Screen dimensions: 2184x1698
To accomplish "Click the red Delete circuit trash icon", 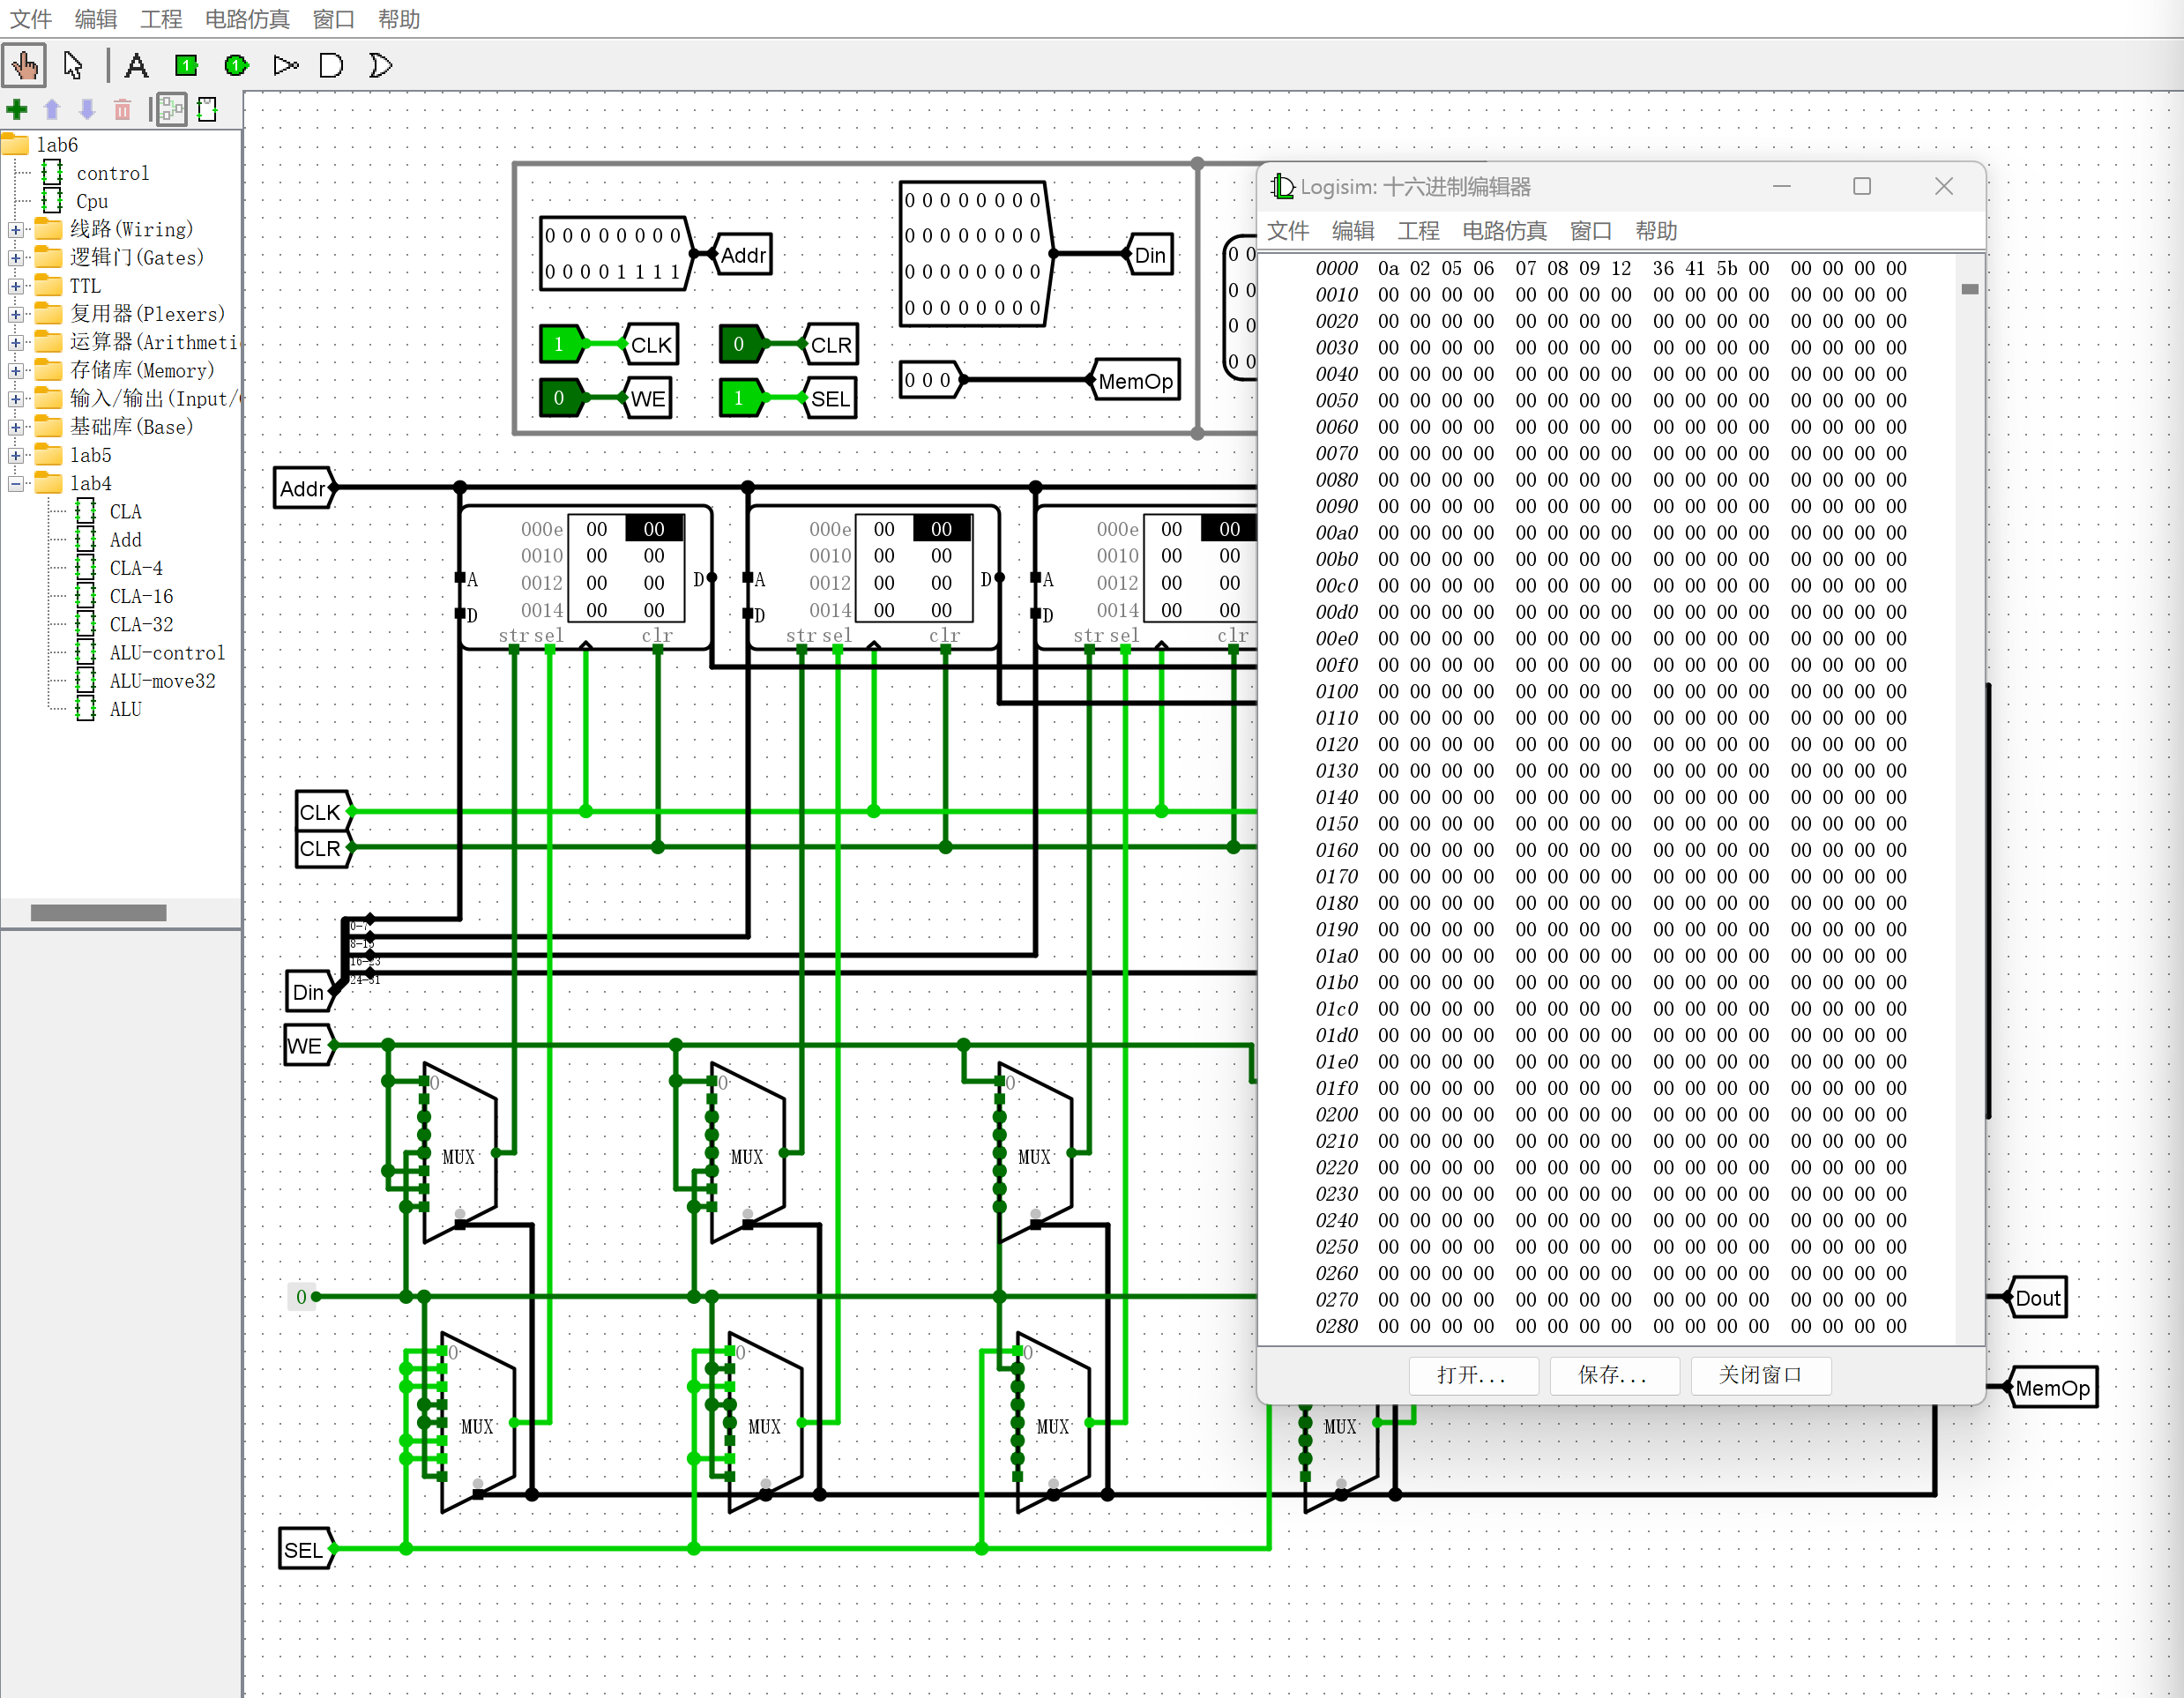I will click(x=122, y=109).
